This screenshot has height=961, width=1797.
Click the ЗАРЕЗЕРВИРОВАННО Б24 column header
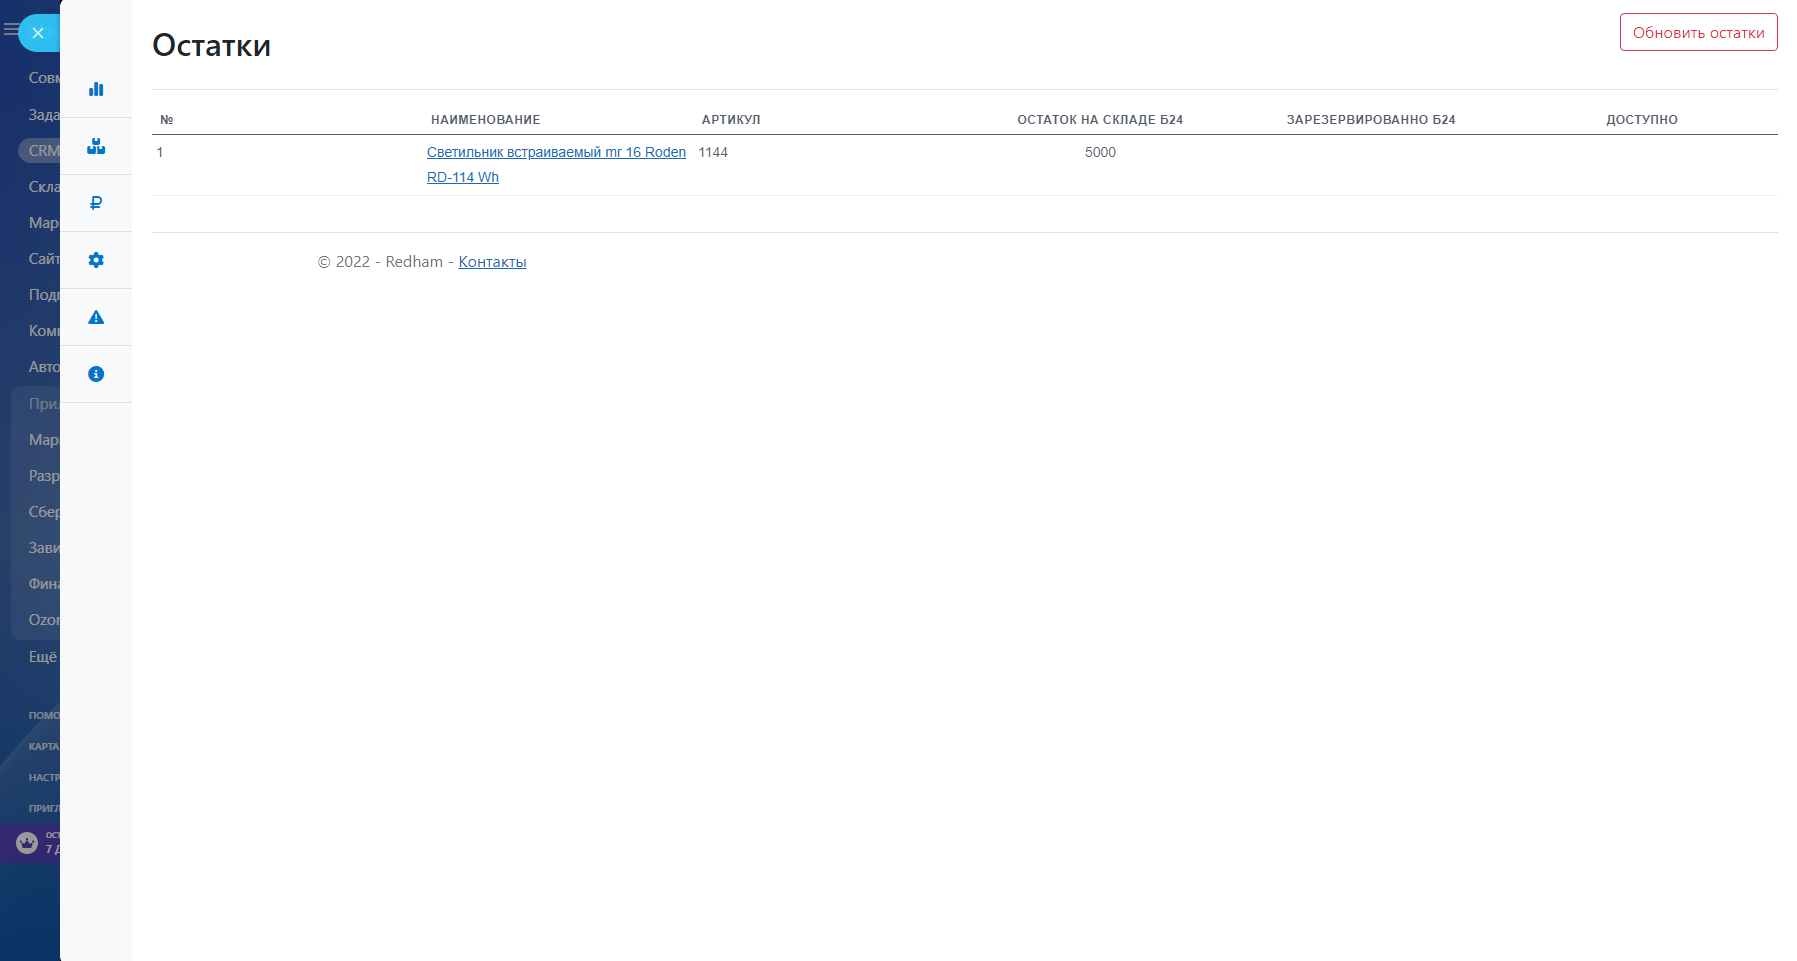(x=1371, y=120)
